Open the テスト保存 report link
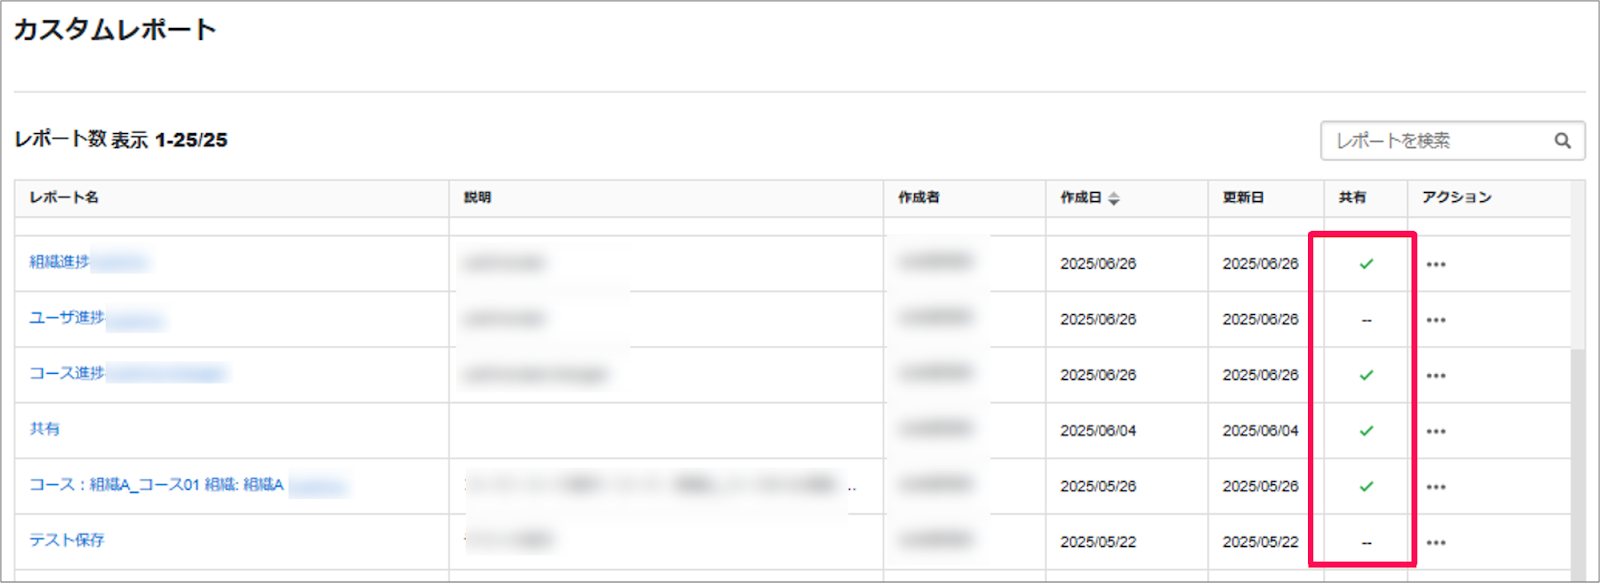The height and width of the screenshot is (583, 1600). point(67,540)
